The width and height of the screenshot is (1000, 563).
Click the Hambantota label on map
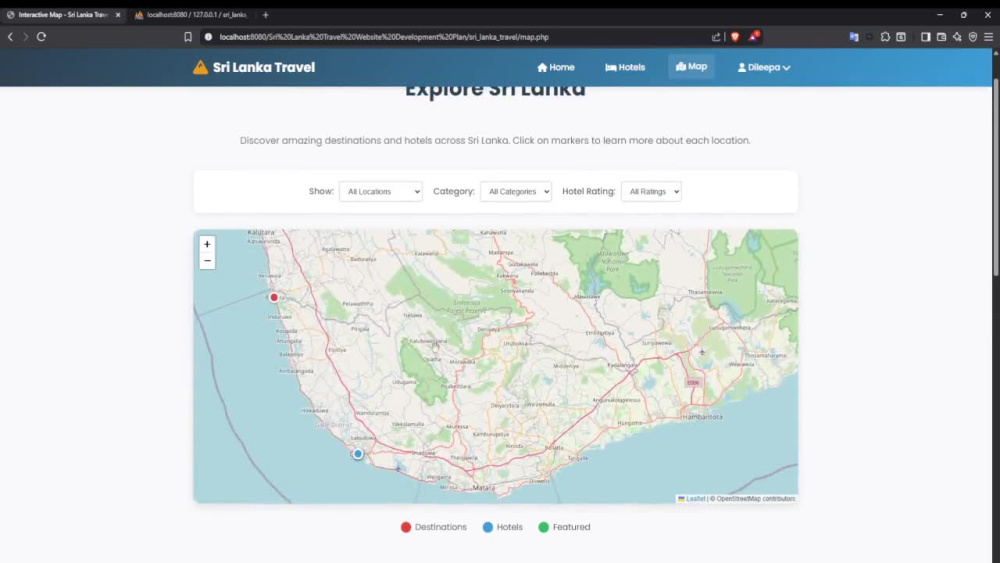click(702, 417)
